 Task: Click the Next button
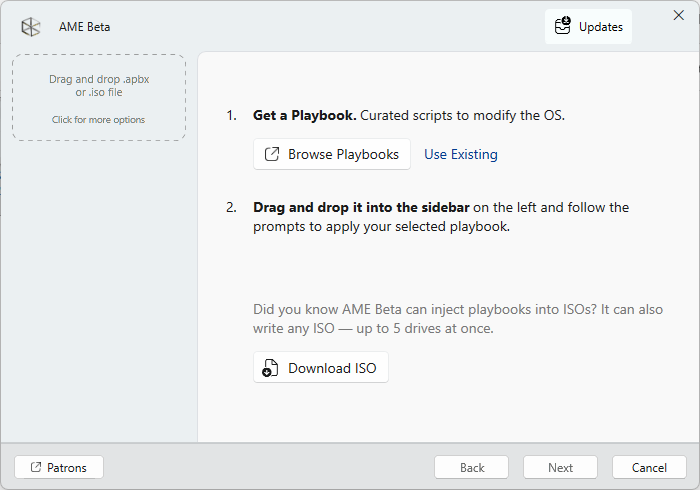pos(560,467)
